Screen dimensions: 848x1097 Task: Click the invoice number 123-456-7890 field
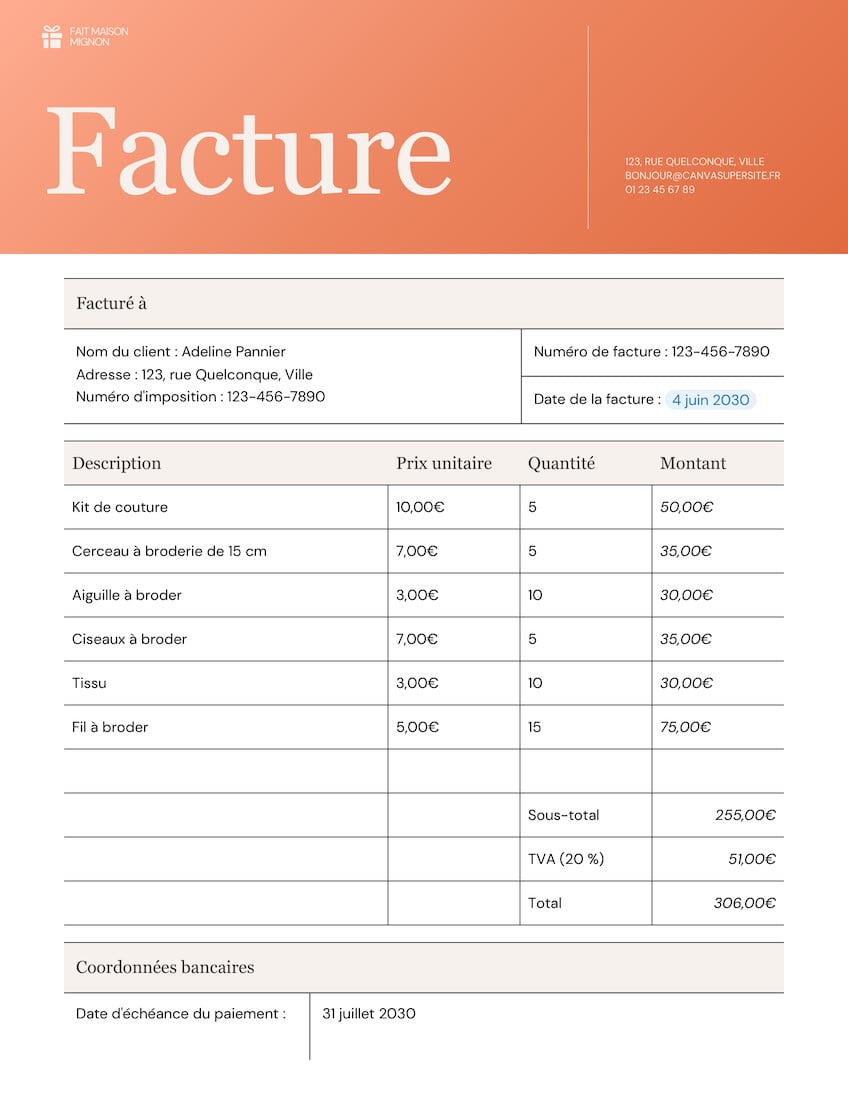click(651, 352)
